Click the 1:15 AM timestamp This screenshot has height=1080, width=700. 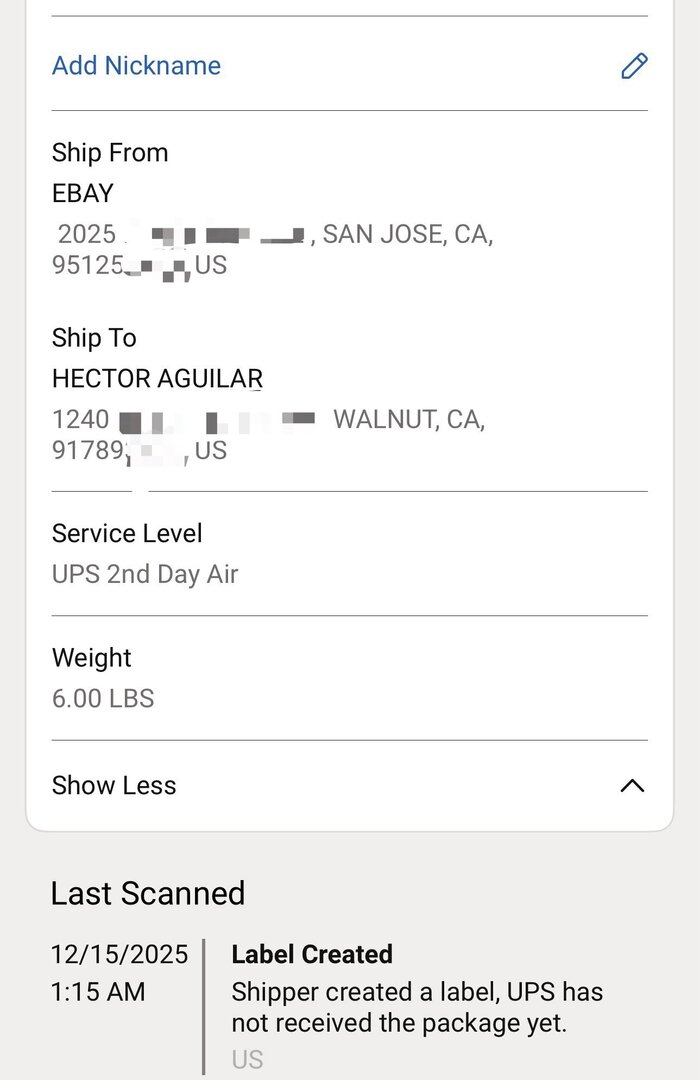click(x=95, y=992)
